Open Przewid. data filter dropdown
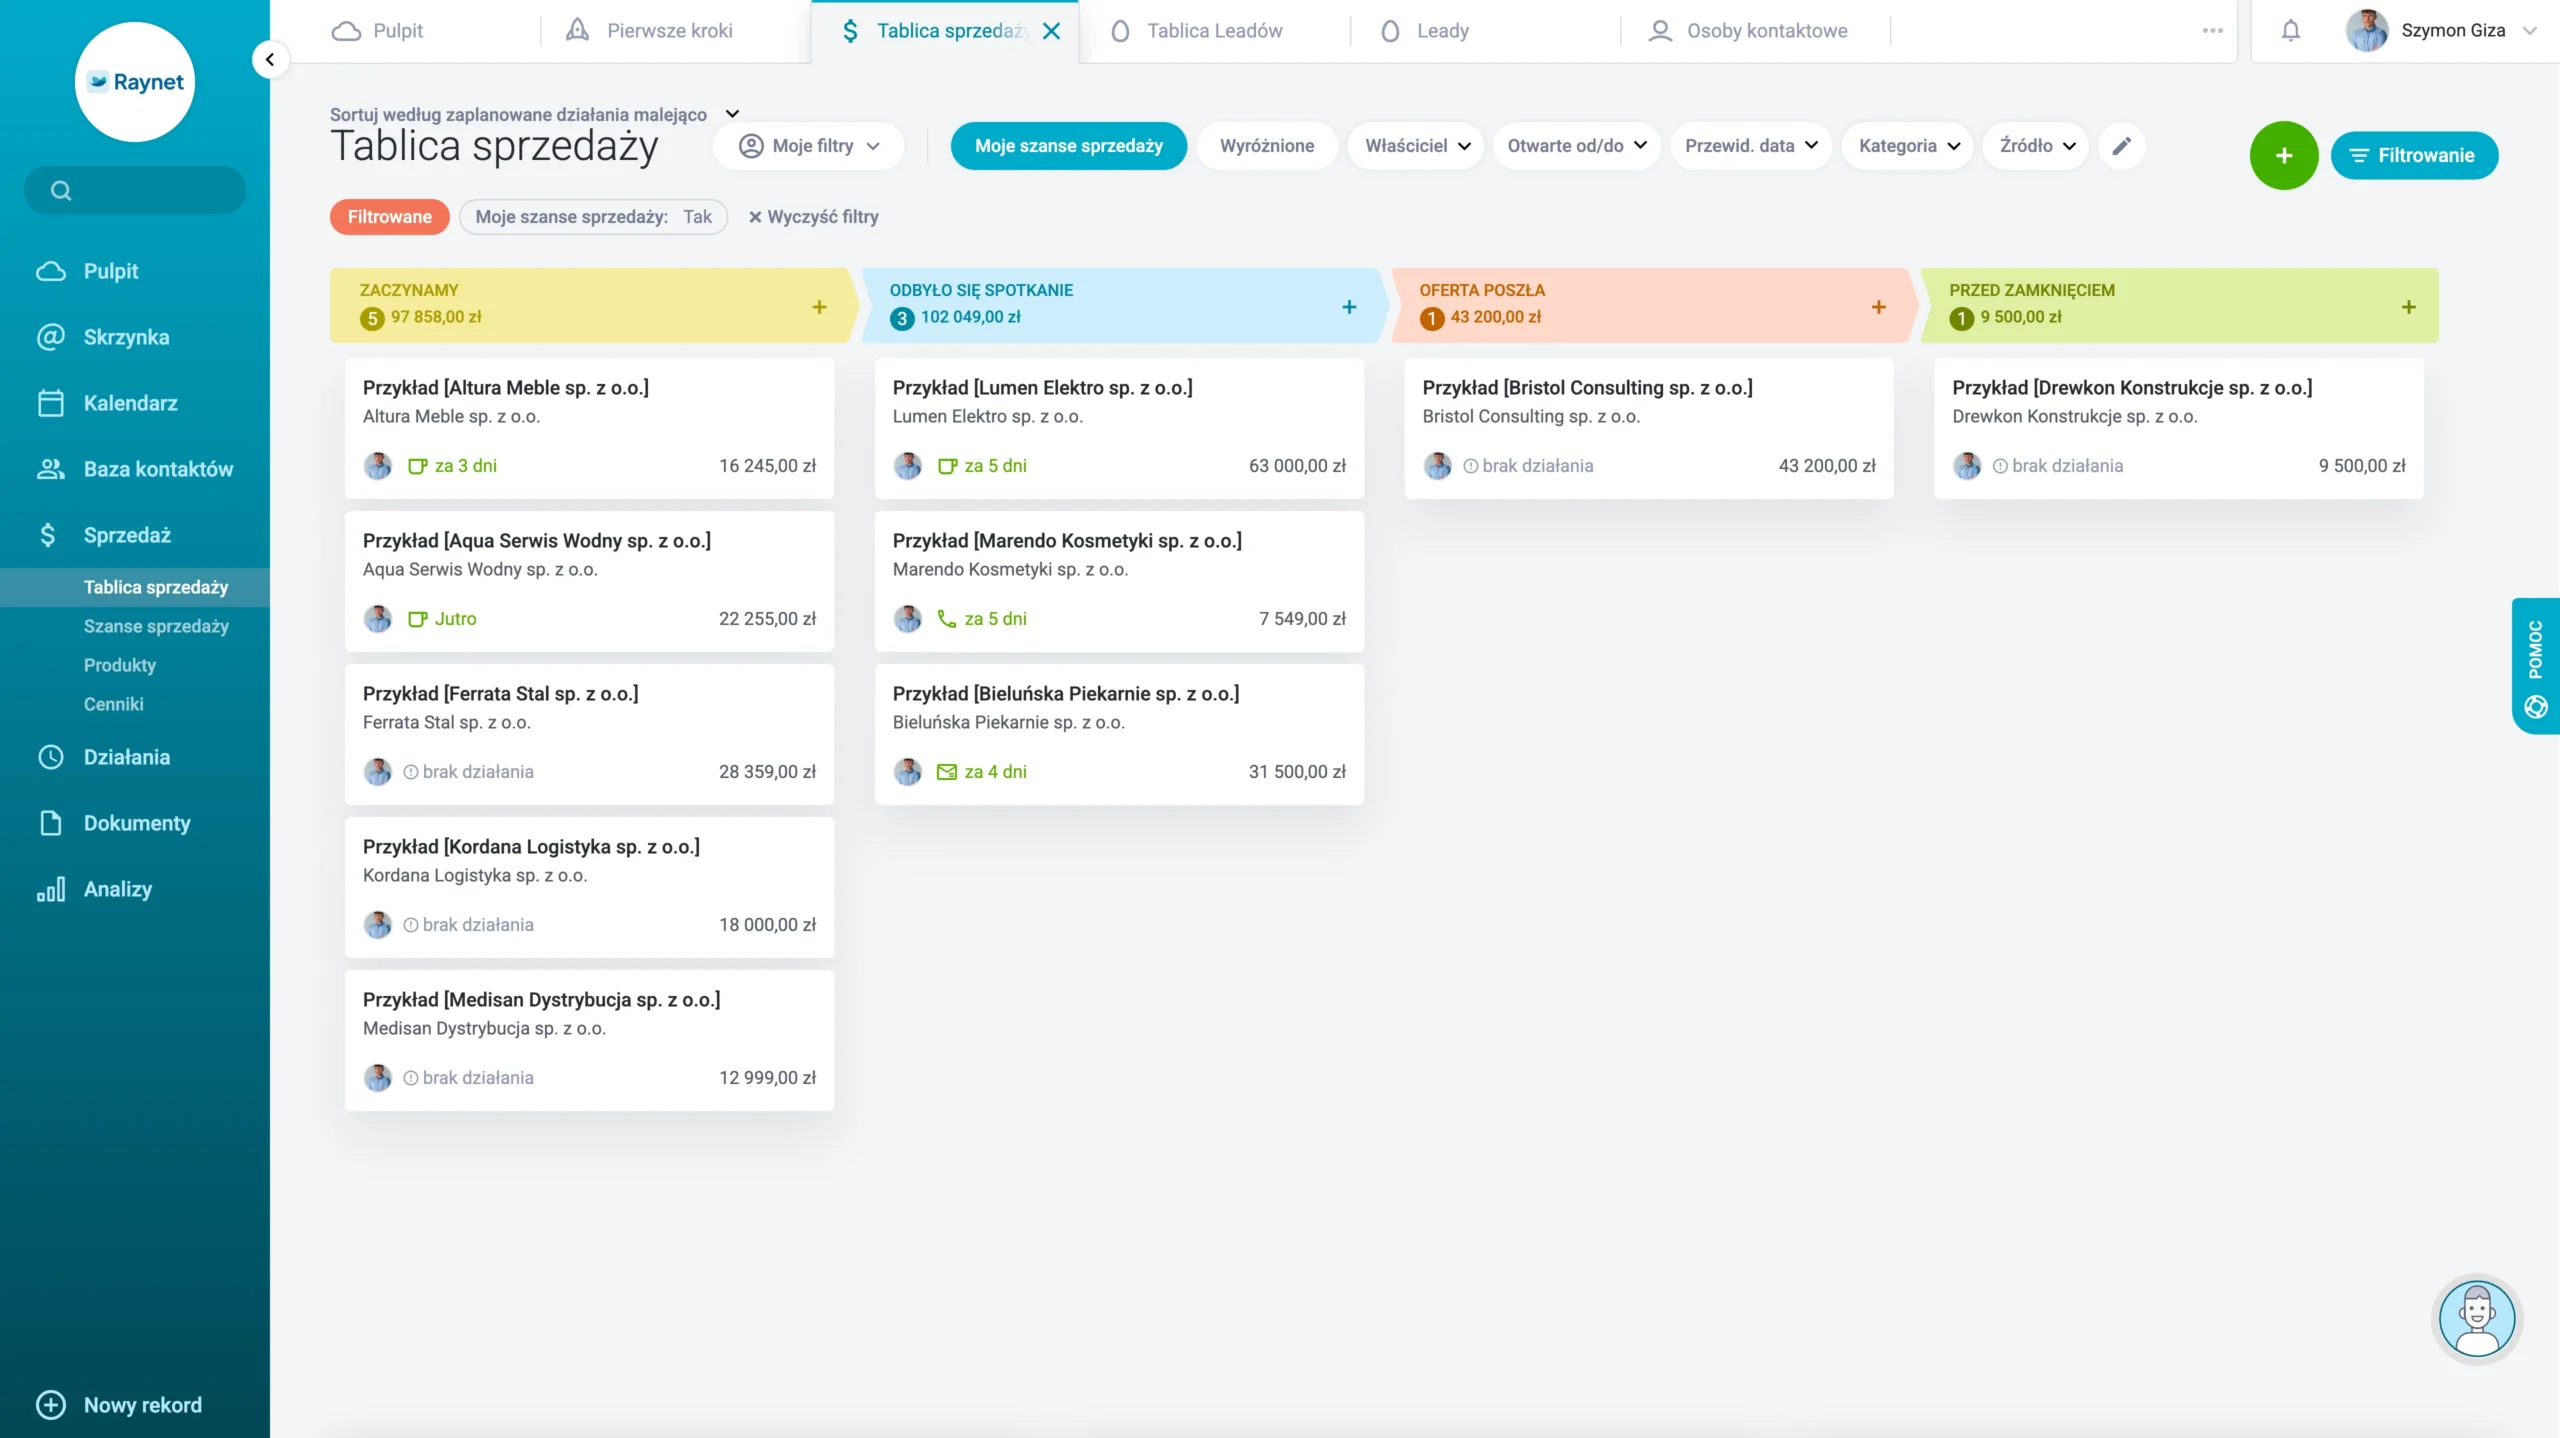 [1751, 146]
